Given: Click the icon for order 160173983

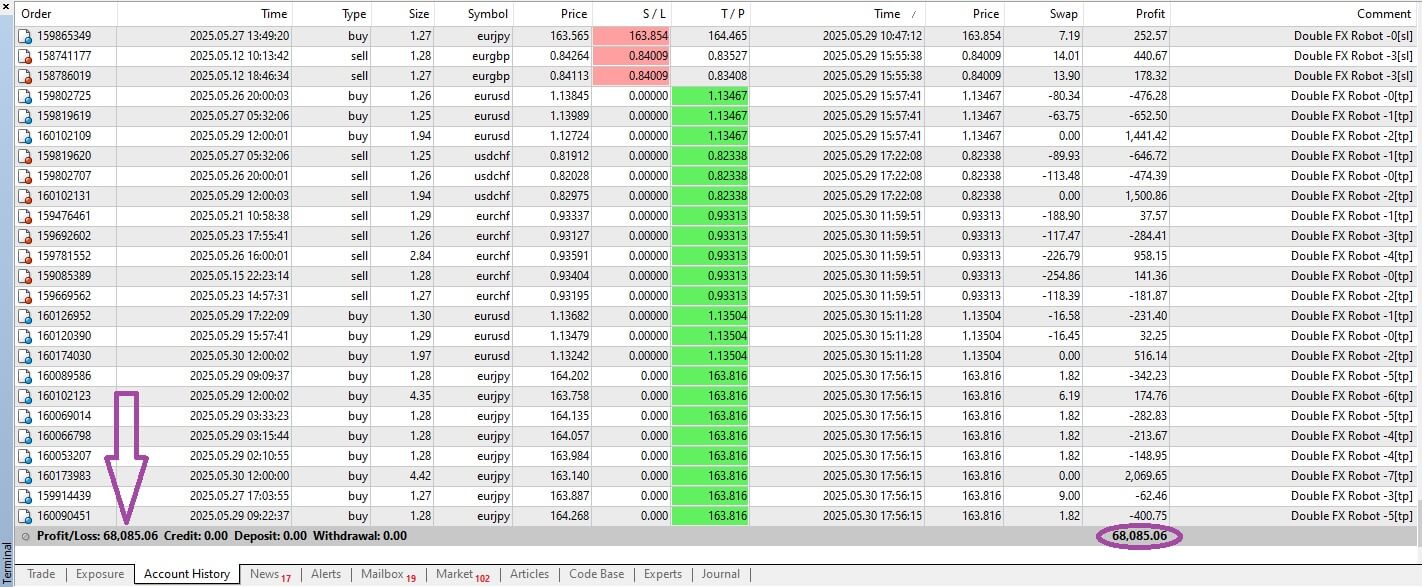Looking at the screenshot, I should click(26, 476).
